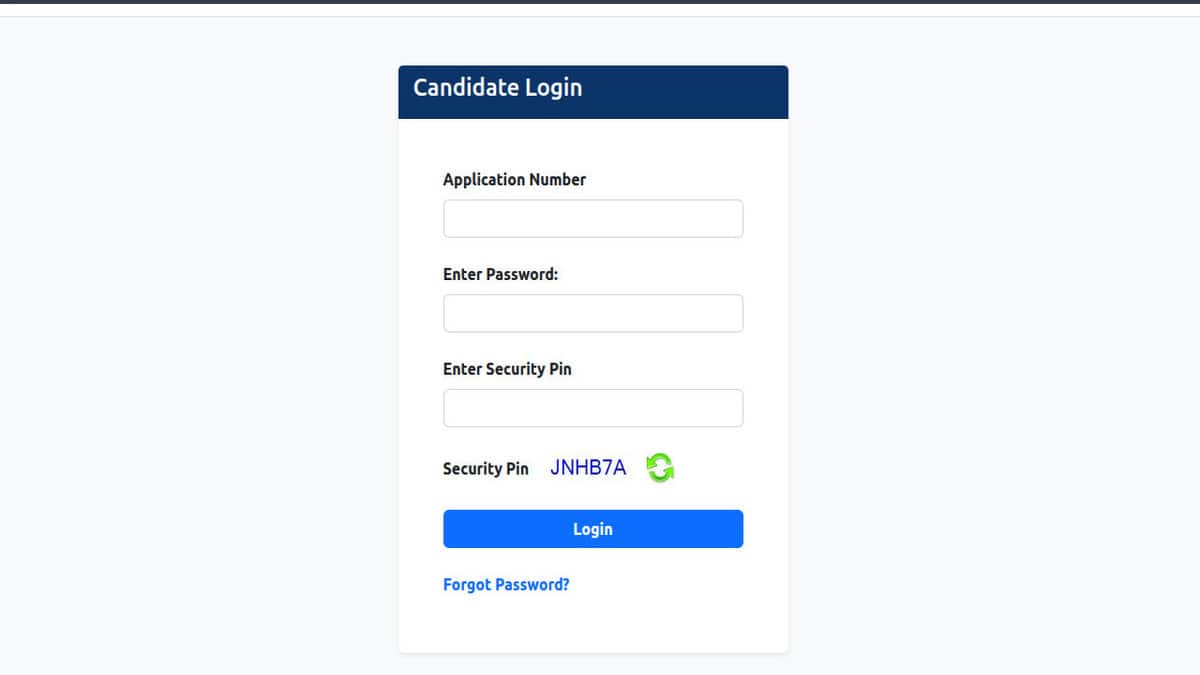Click the 'Application Number' field label
1200x675 pixels.
tap(514, 180)
